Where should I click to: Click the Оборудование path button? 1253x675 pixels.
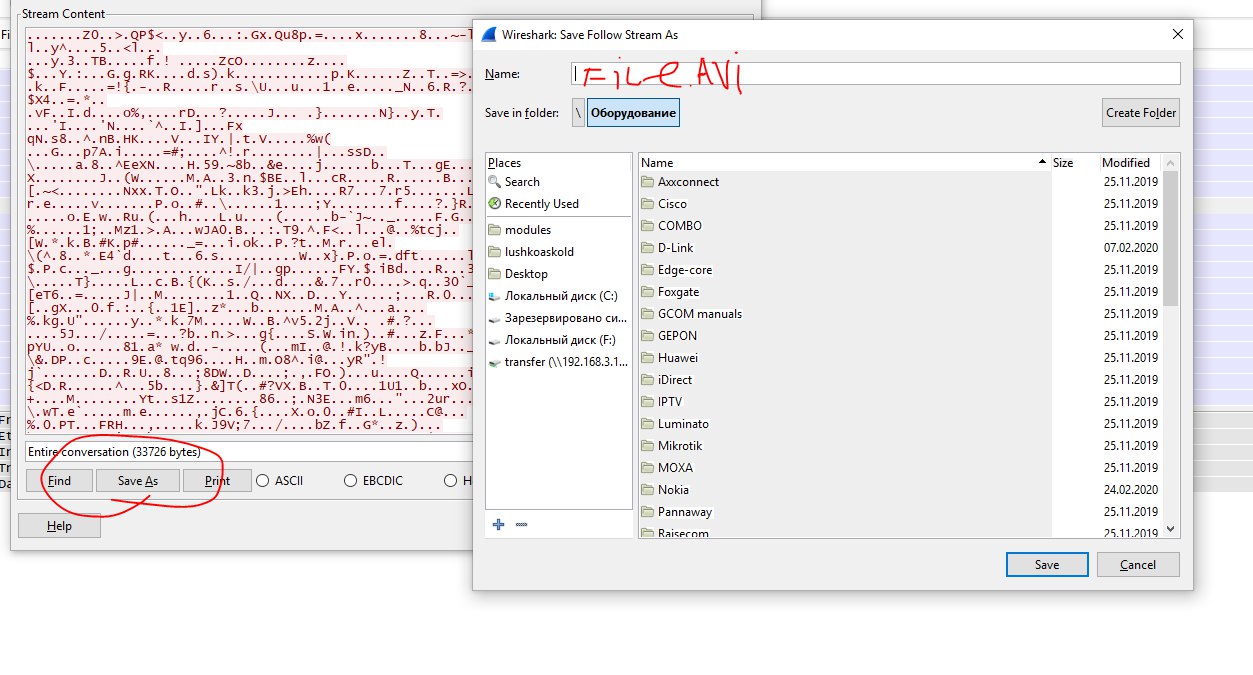[633, 113]
